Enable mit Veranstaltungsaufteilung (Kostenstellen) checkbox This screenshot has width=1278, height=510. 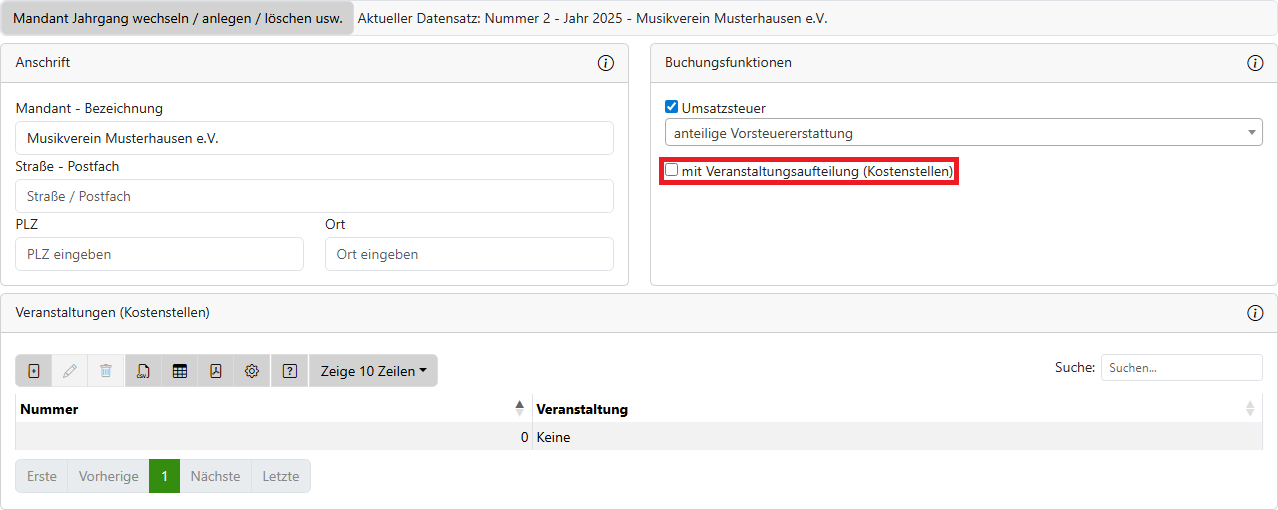pos(672,171)
